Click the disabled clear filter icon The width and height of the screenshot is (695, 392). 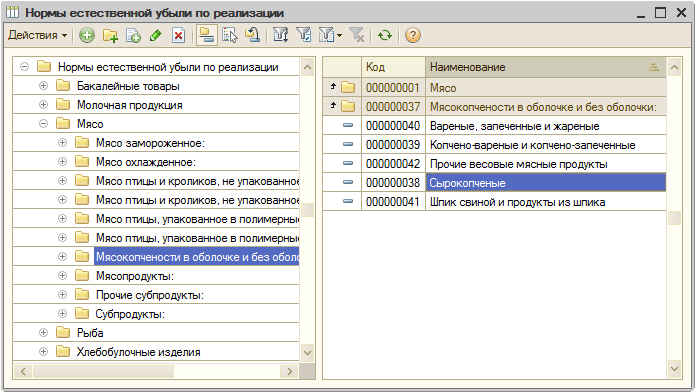[x=357, y=35]
